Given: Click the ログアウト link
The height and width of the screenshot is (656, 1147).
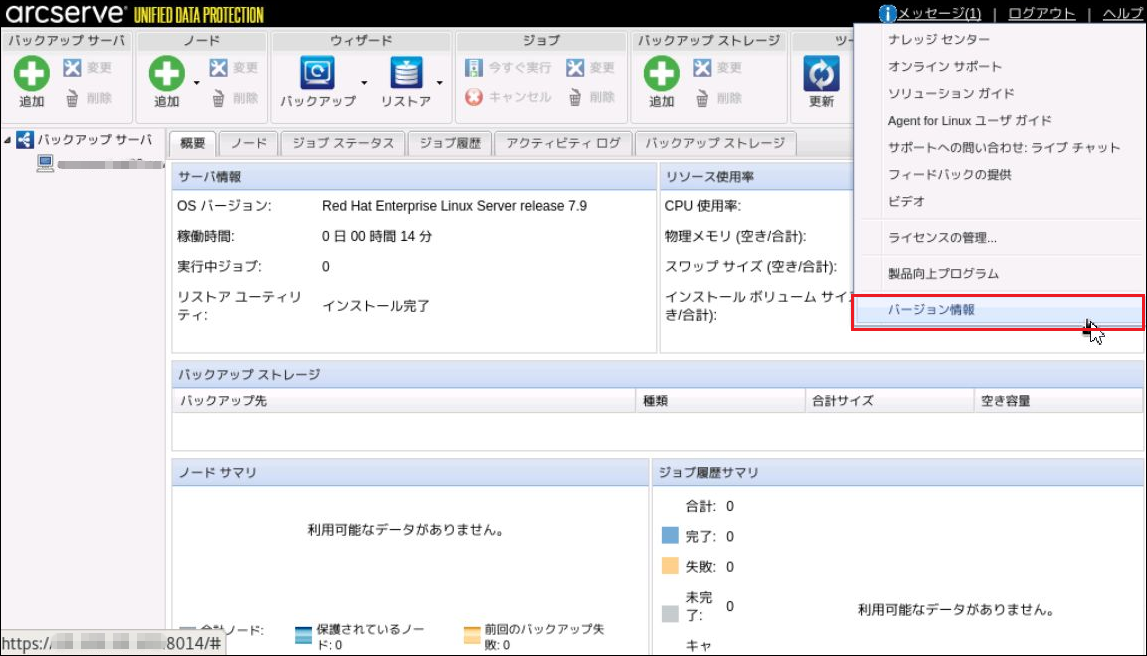Looking at the screenshot, I should pos(1042,14).
